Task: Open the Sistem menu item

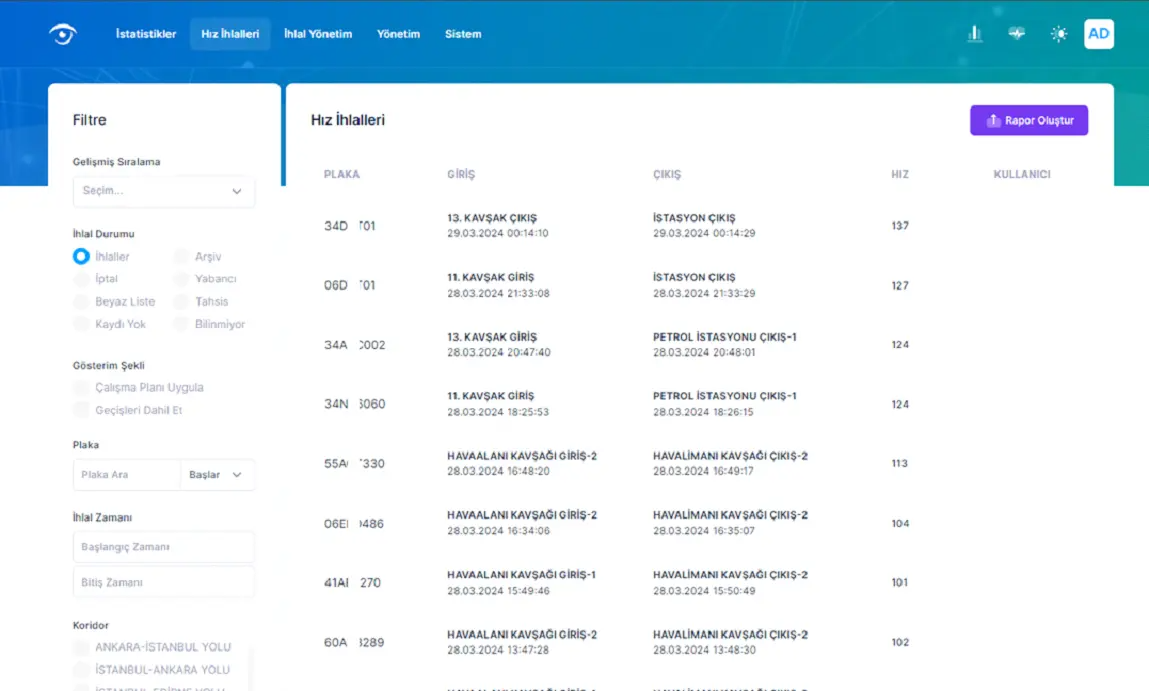Action: (x=463, y=34)
